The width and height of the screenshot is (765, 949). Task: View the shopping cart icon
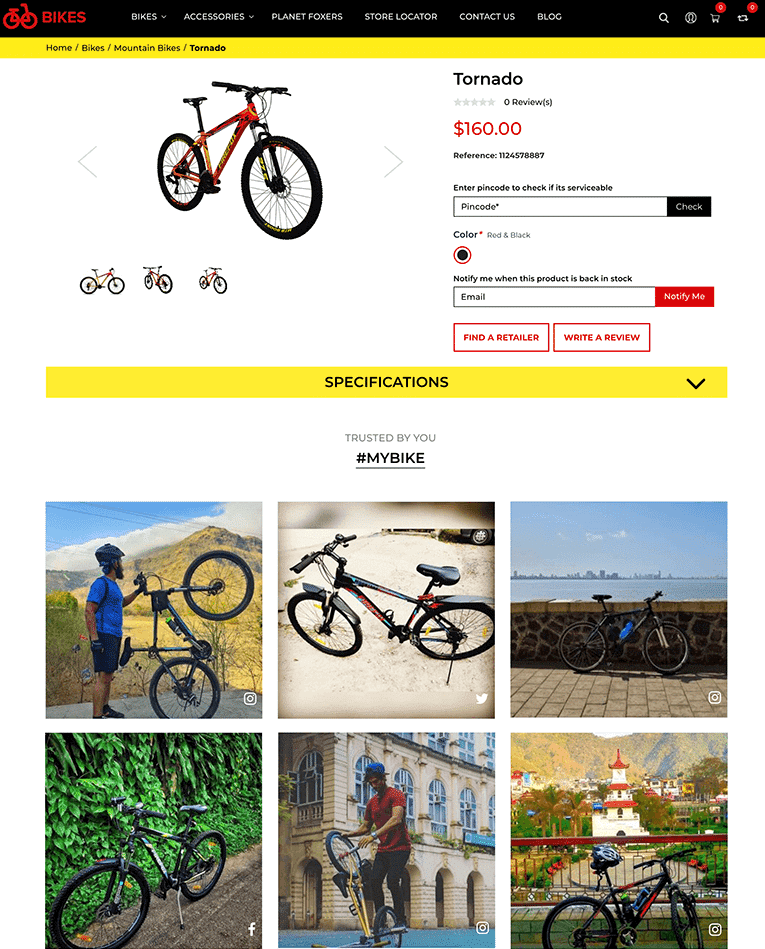point(715,18)
